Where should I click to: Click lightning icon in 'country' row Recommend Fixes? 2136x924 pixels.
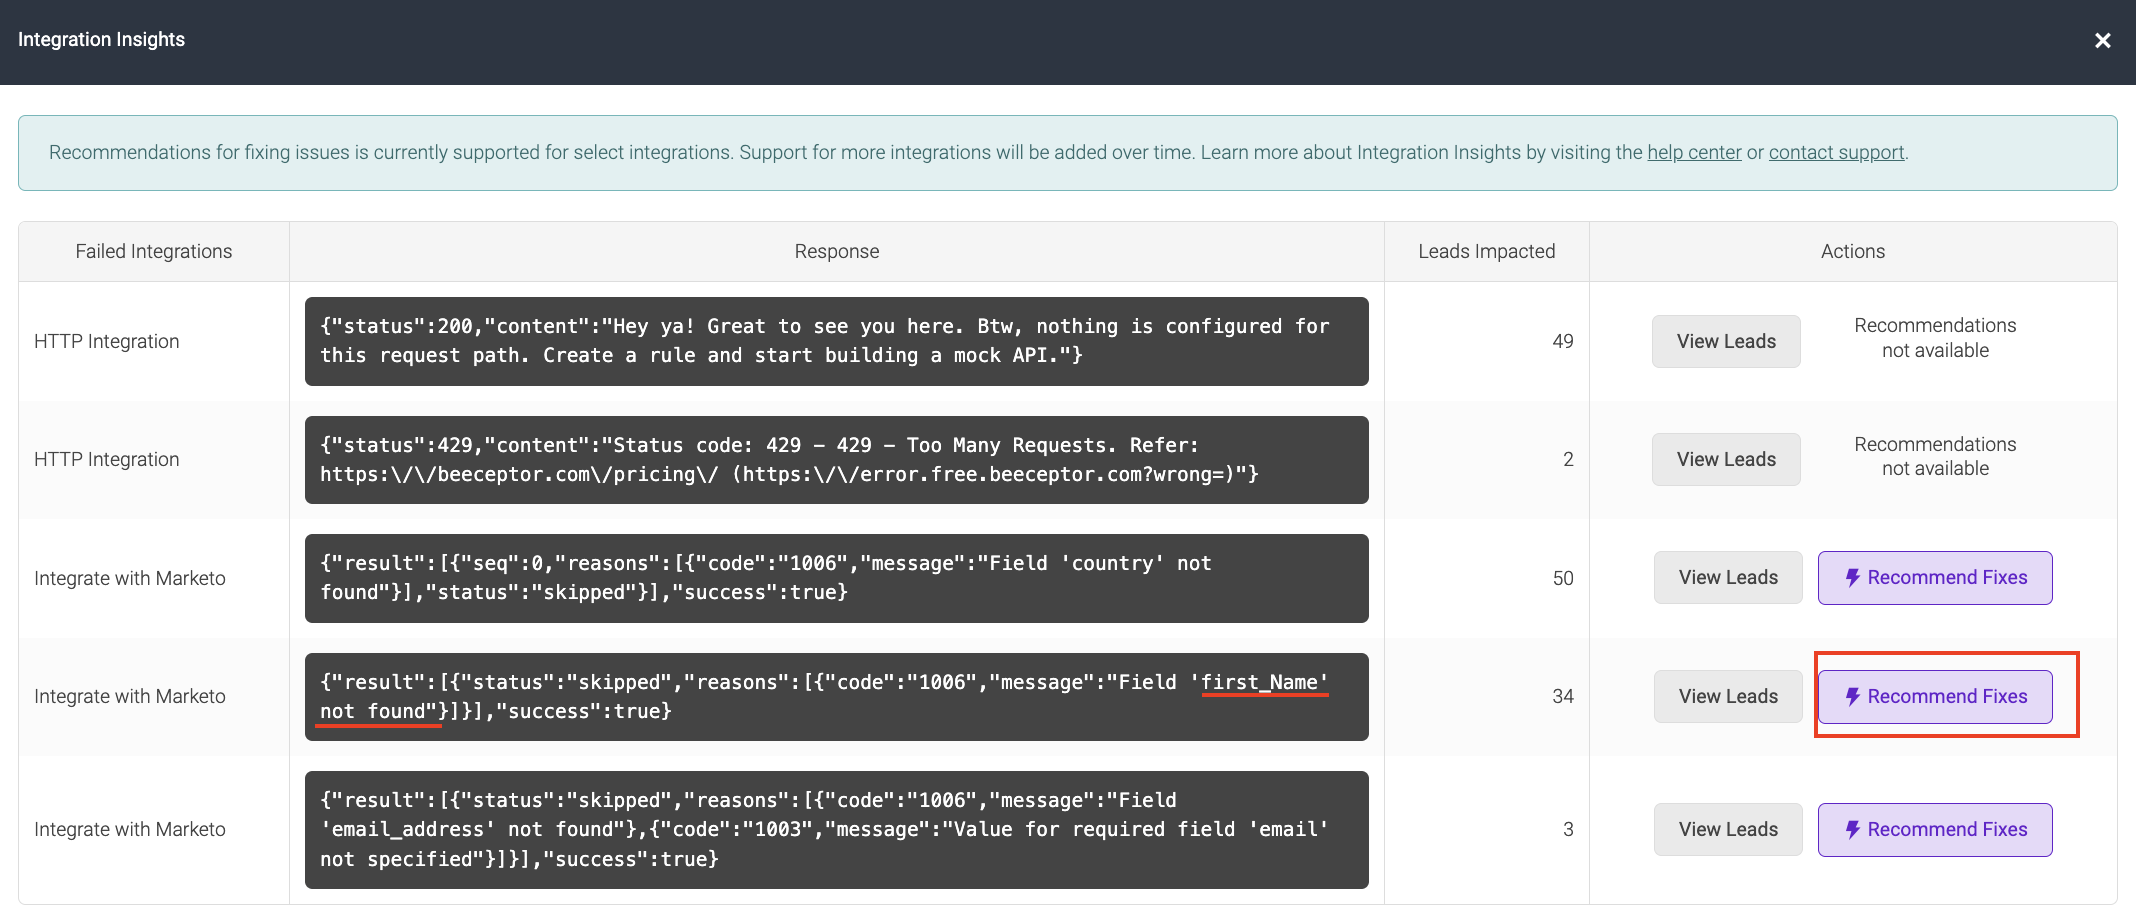pyautogui.click(x=1852, y=578)
